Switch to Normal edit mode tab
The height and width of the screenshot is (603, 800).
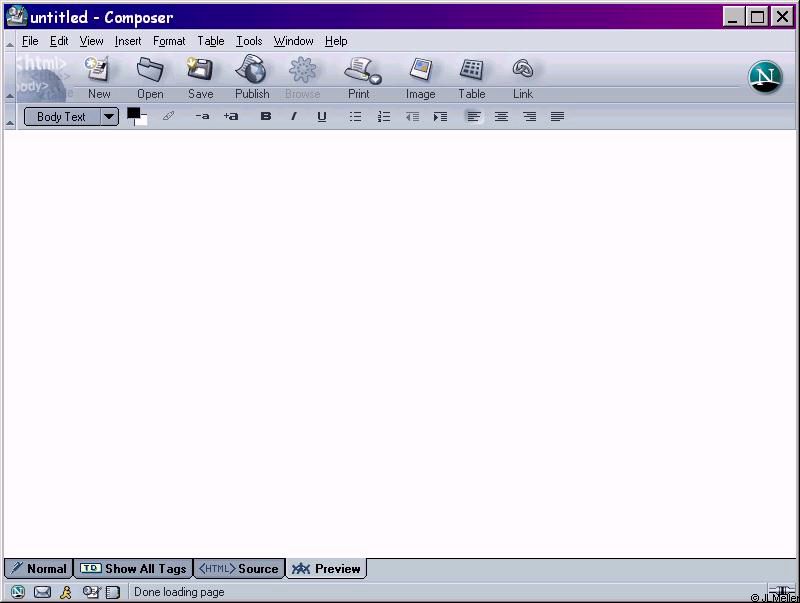[39, 568]
